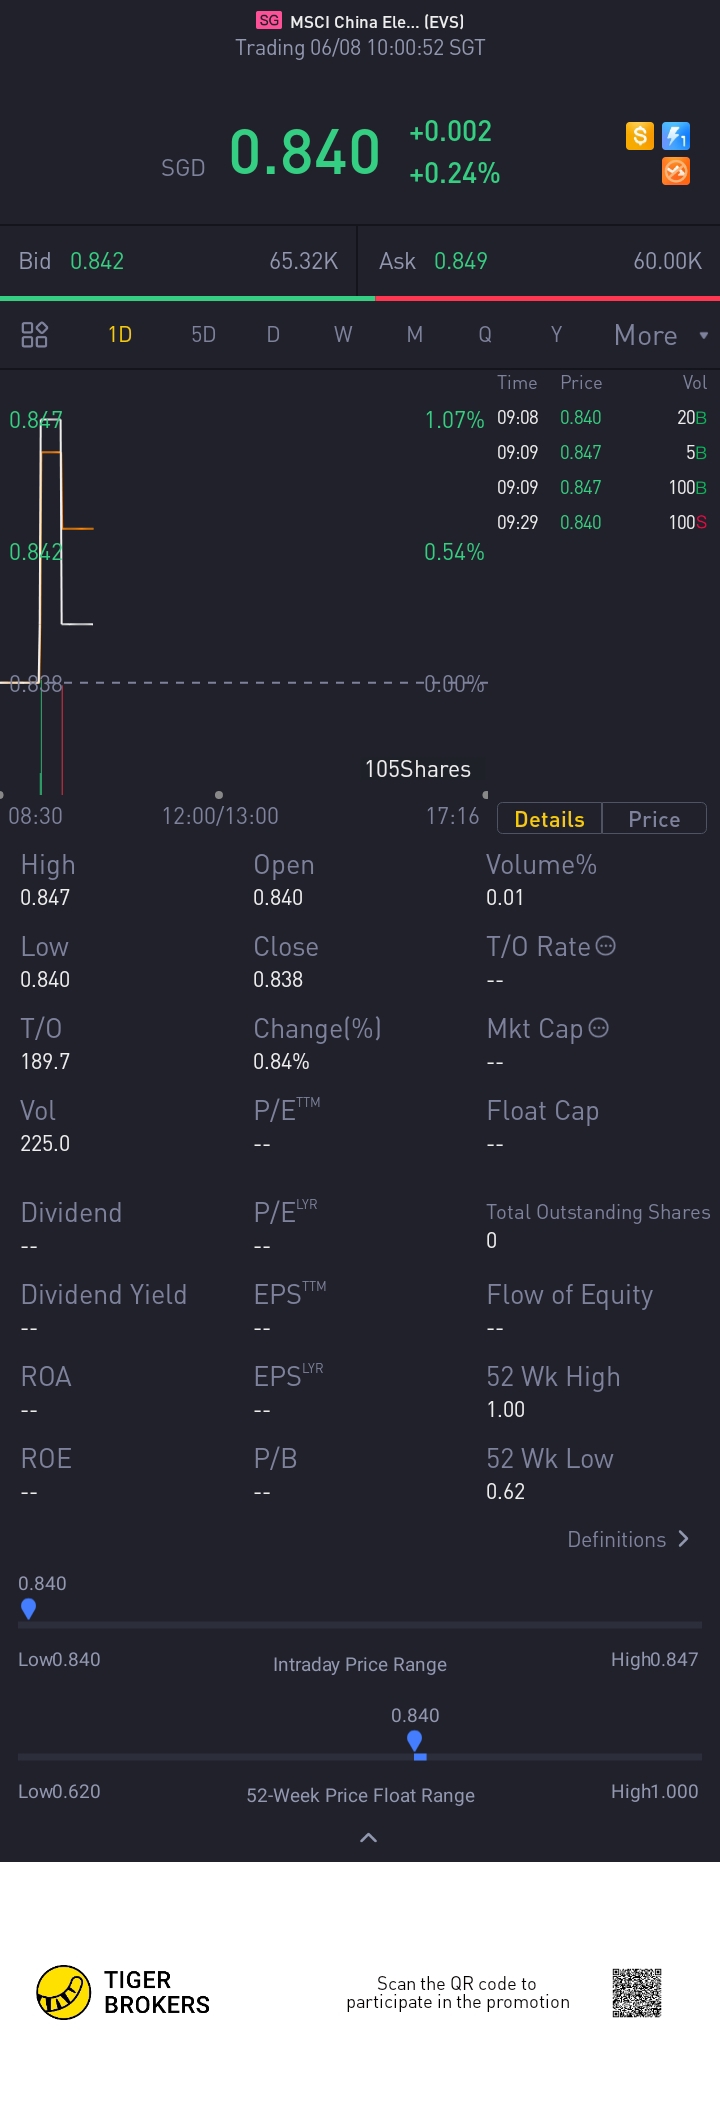The width and height of the screenshot is (720, 2124).
Task: Tap the yellow dollar sign badge
Action: [640, 135]
